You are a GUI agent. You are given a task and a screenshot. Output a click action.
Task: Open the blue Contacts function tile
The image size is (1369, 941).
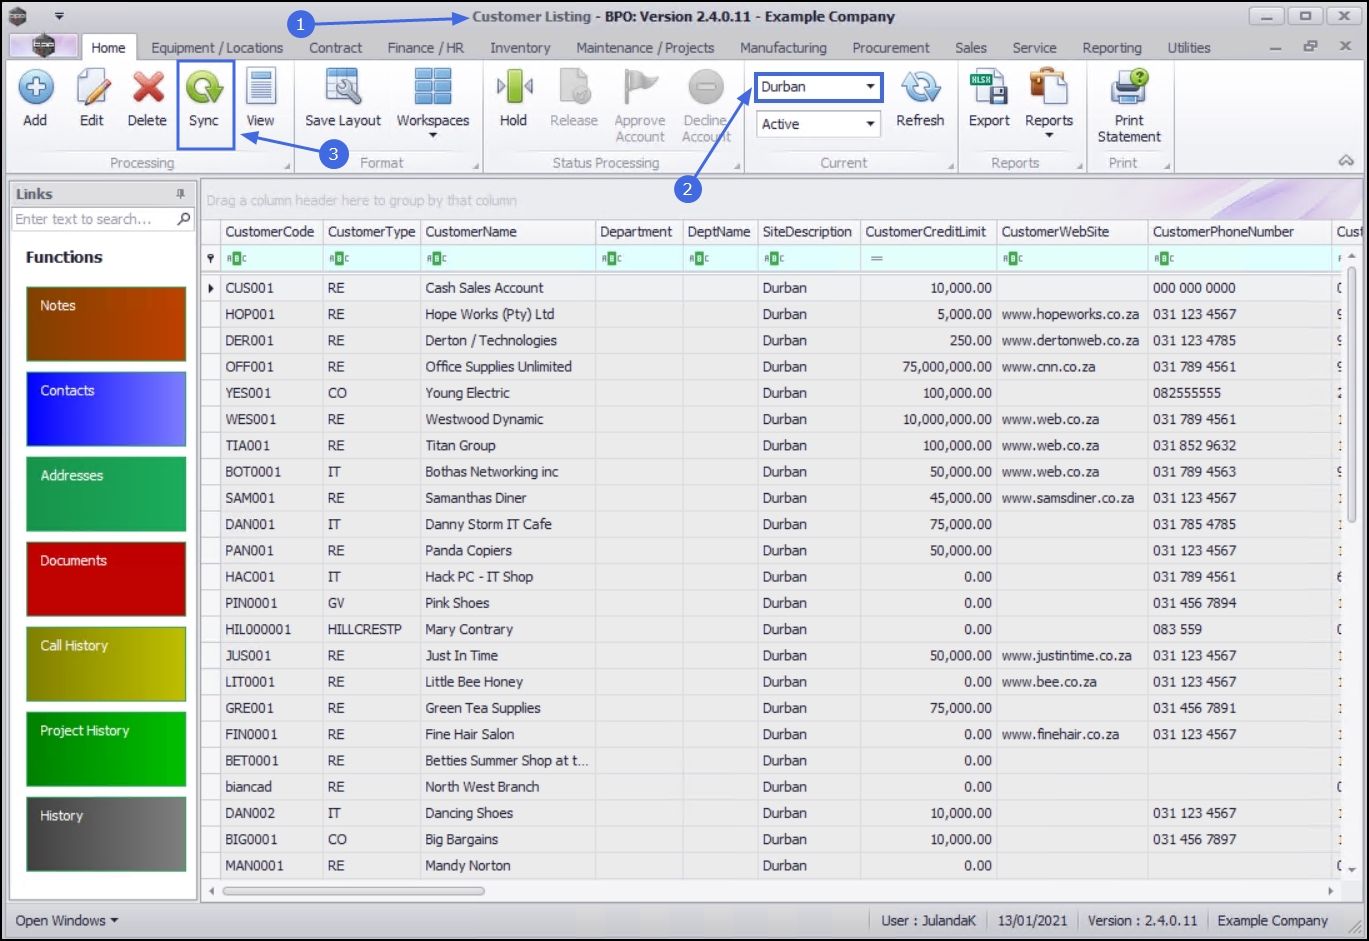(x=106, y=409)
